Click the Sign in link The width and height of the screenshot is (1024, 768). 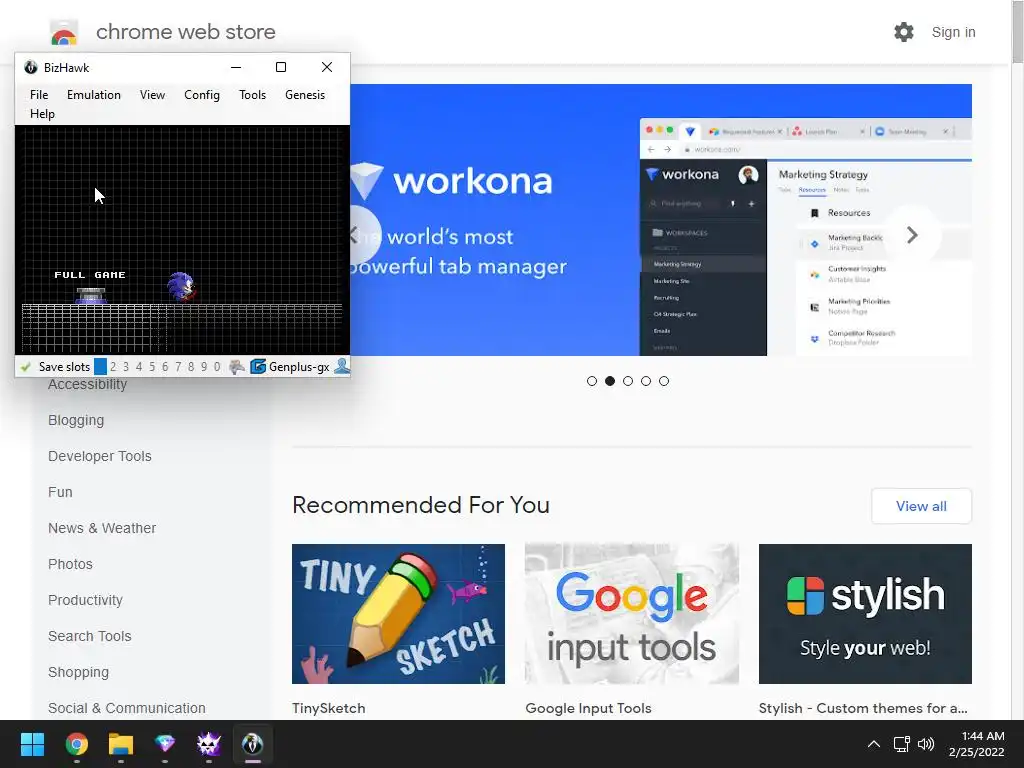(953, 32)
